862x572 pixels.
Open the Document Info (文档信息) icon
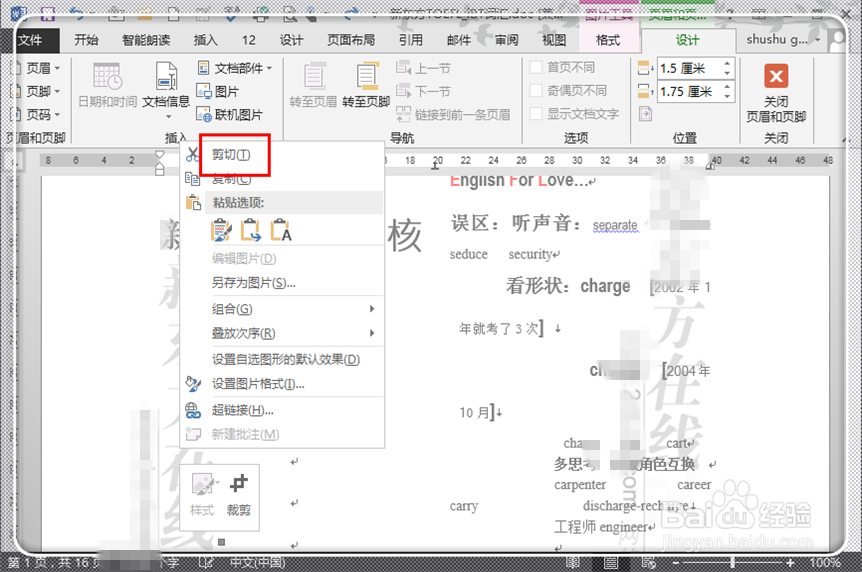click(166, 76)
